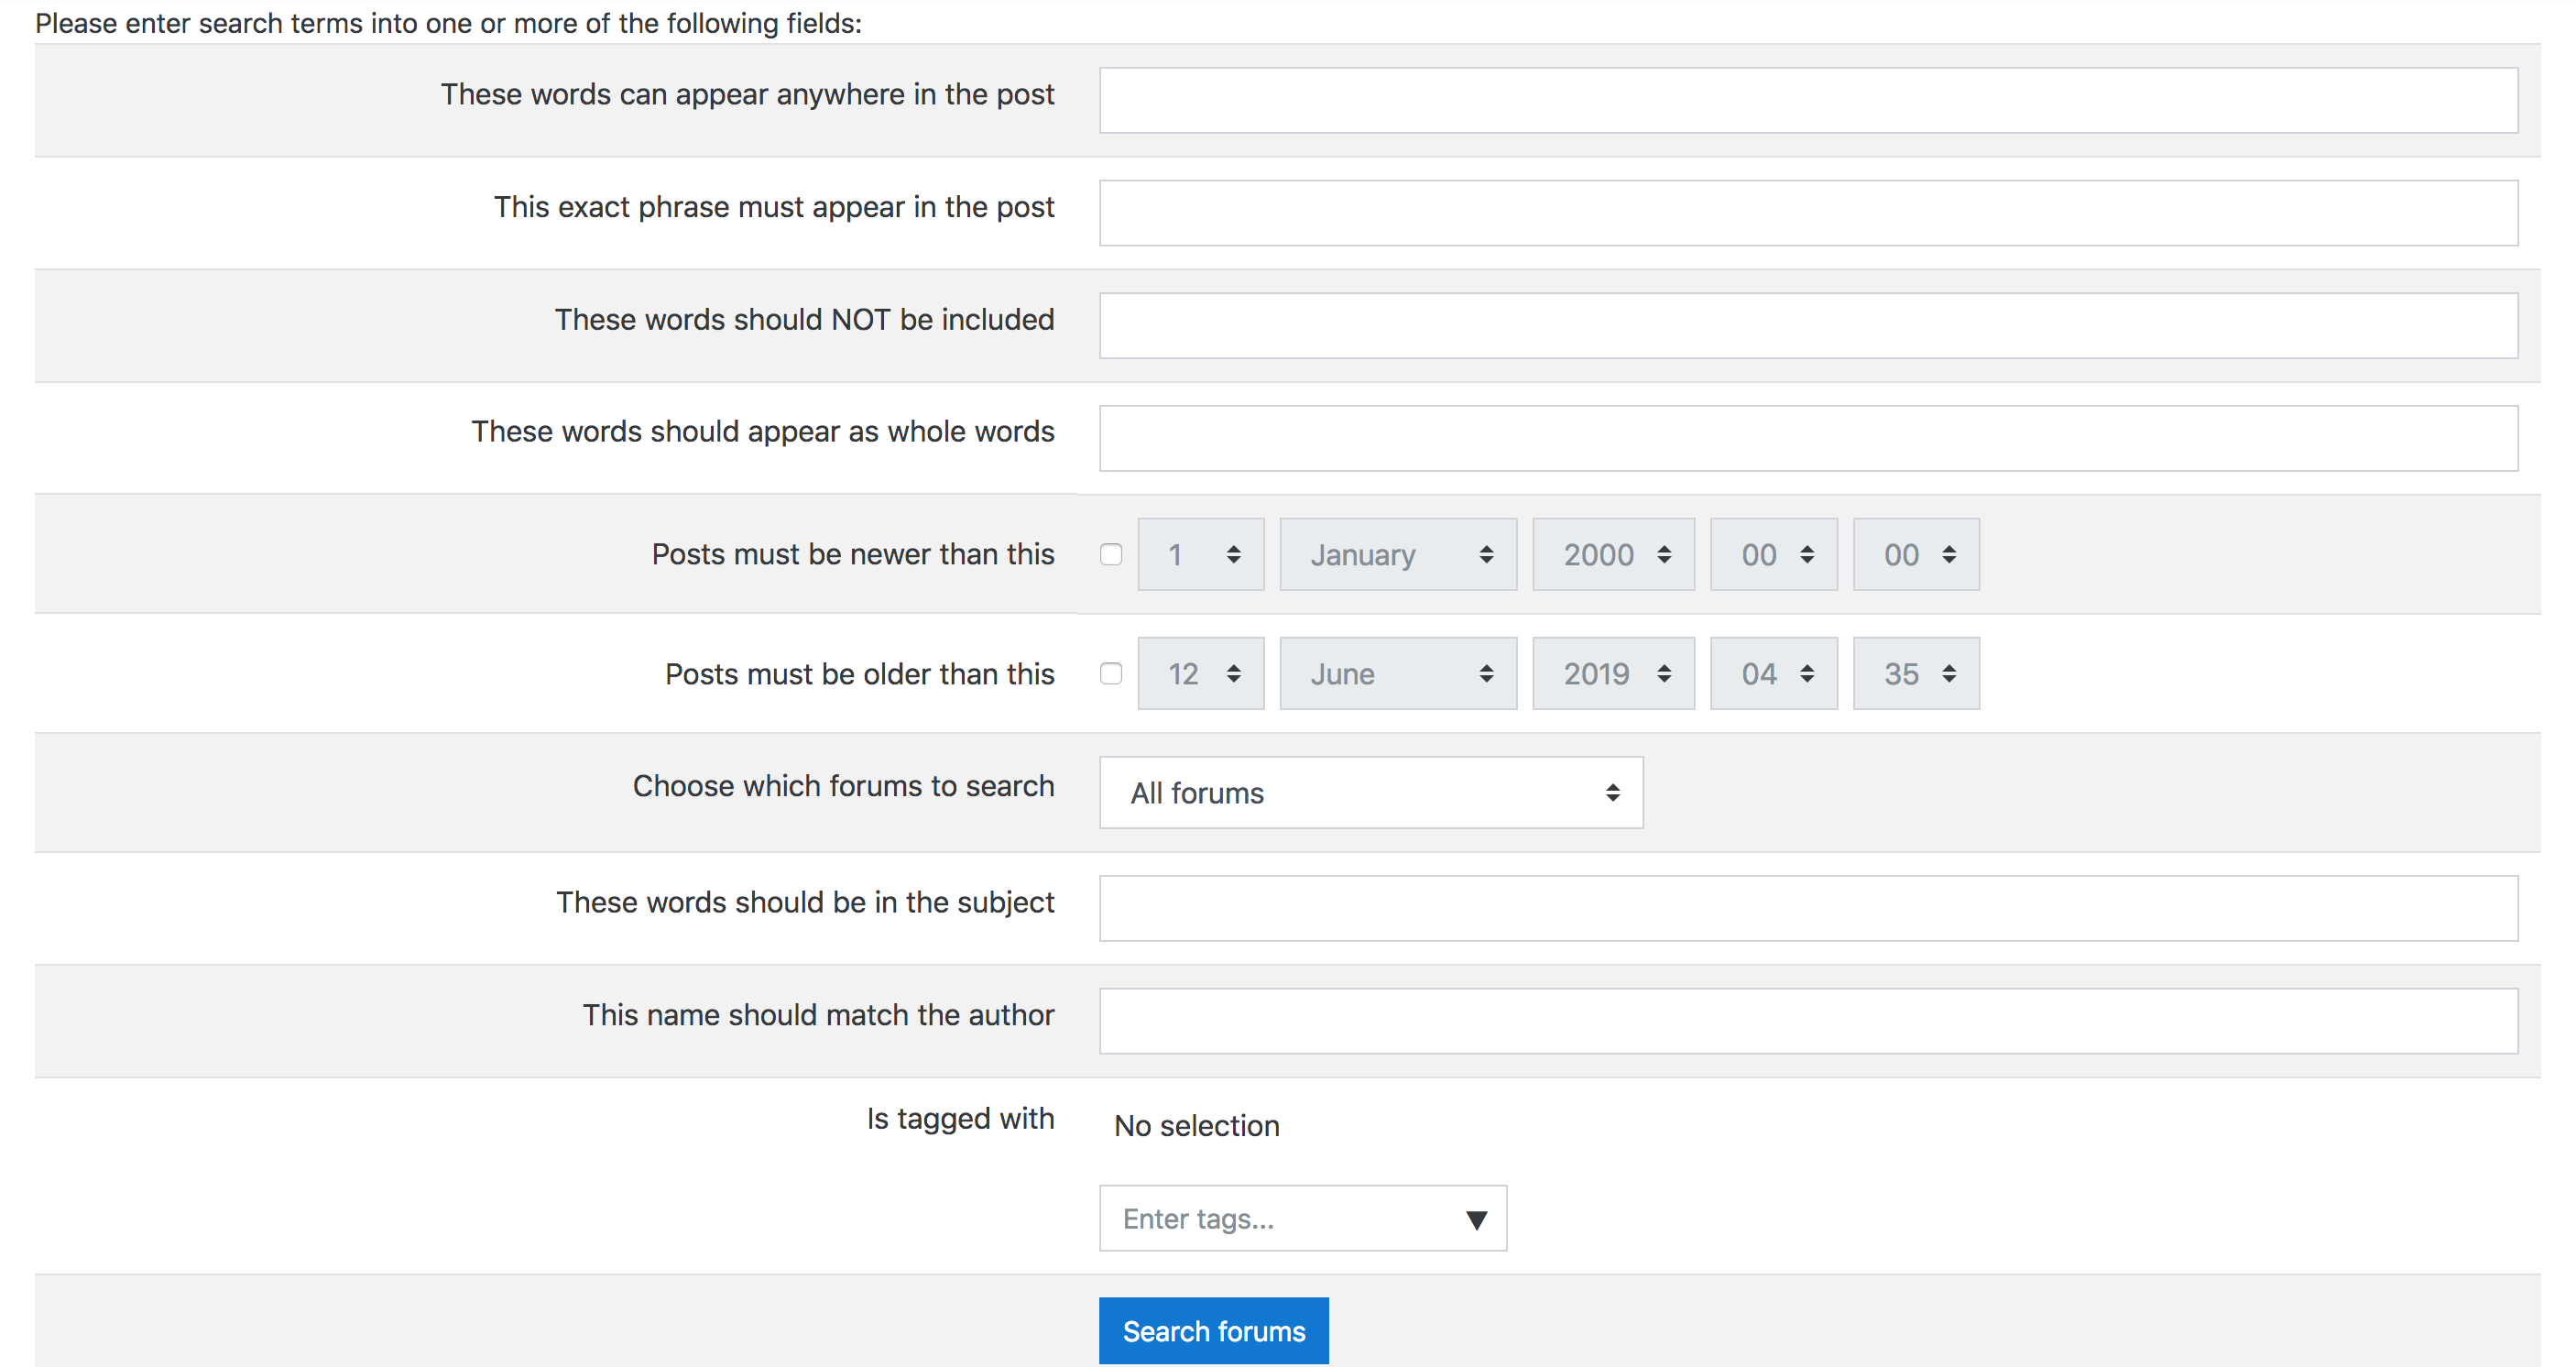Click the 'words should be in the subject' field

click(x=1808, y=908)
